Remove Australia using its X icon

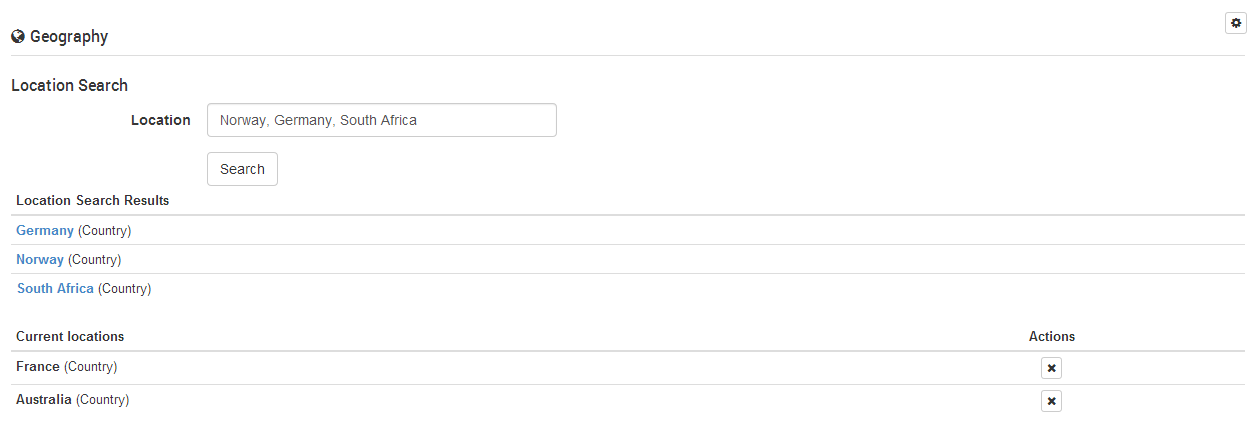click(x=1051, y=401)
